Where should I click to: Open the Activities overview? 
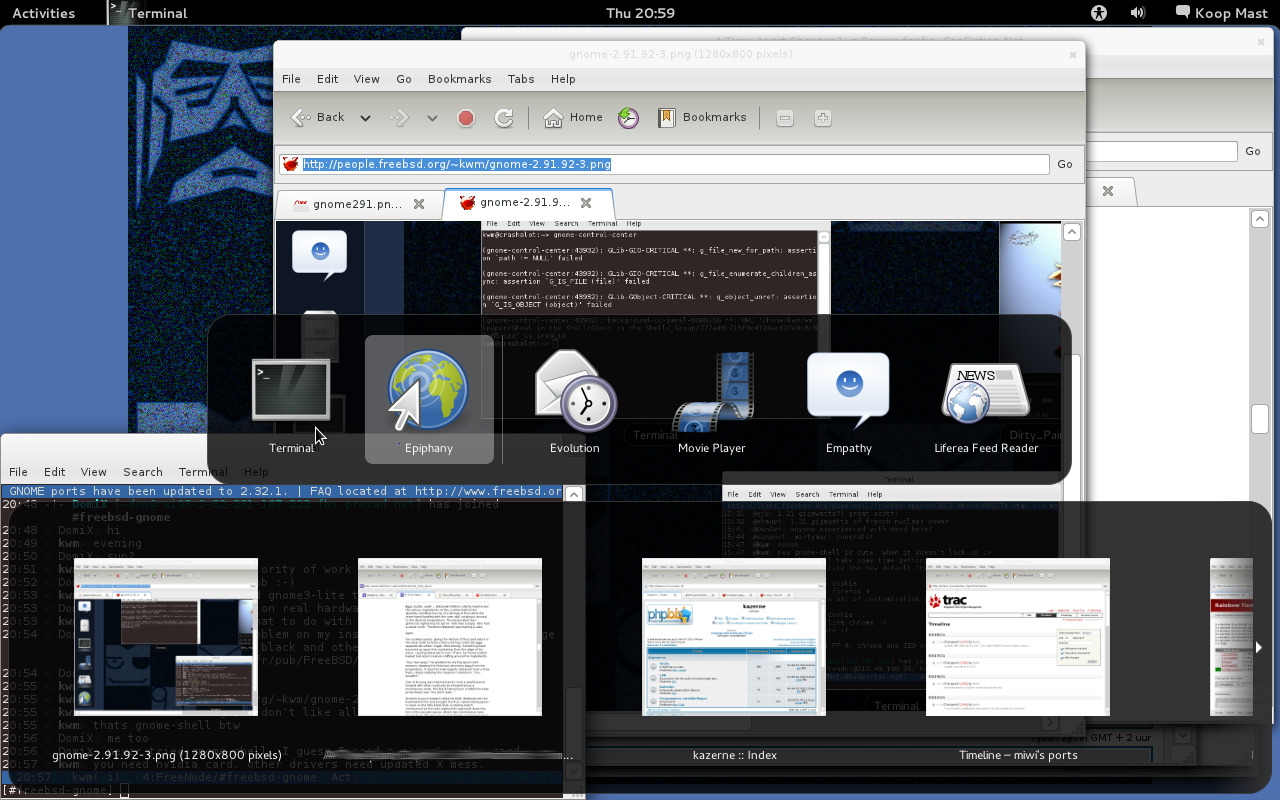[x=43, y=13]
